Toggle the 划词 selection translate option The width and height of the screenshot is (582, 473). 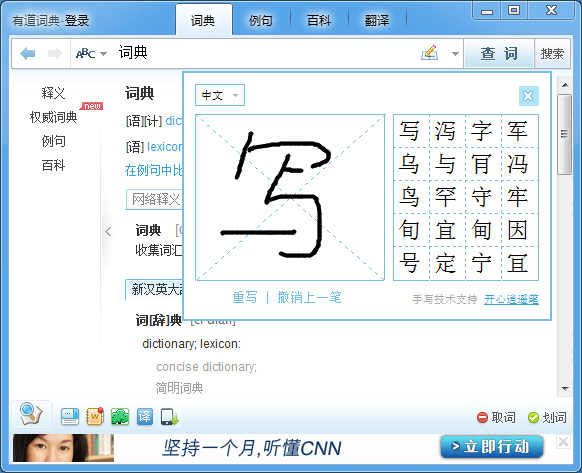click(x=547, y=418)
